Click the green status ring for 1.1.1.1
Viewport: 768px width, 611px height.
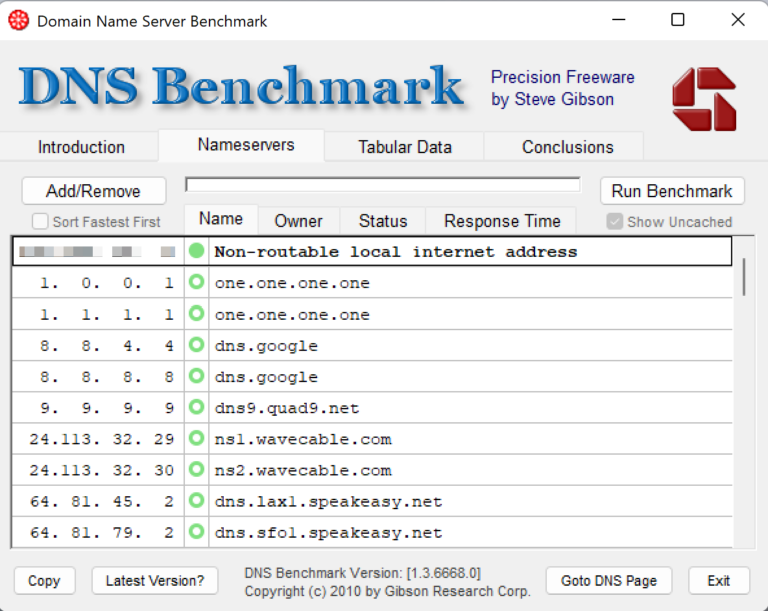196,314
